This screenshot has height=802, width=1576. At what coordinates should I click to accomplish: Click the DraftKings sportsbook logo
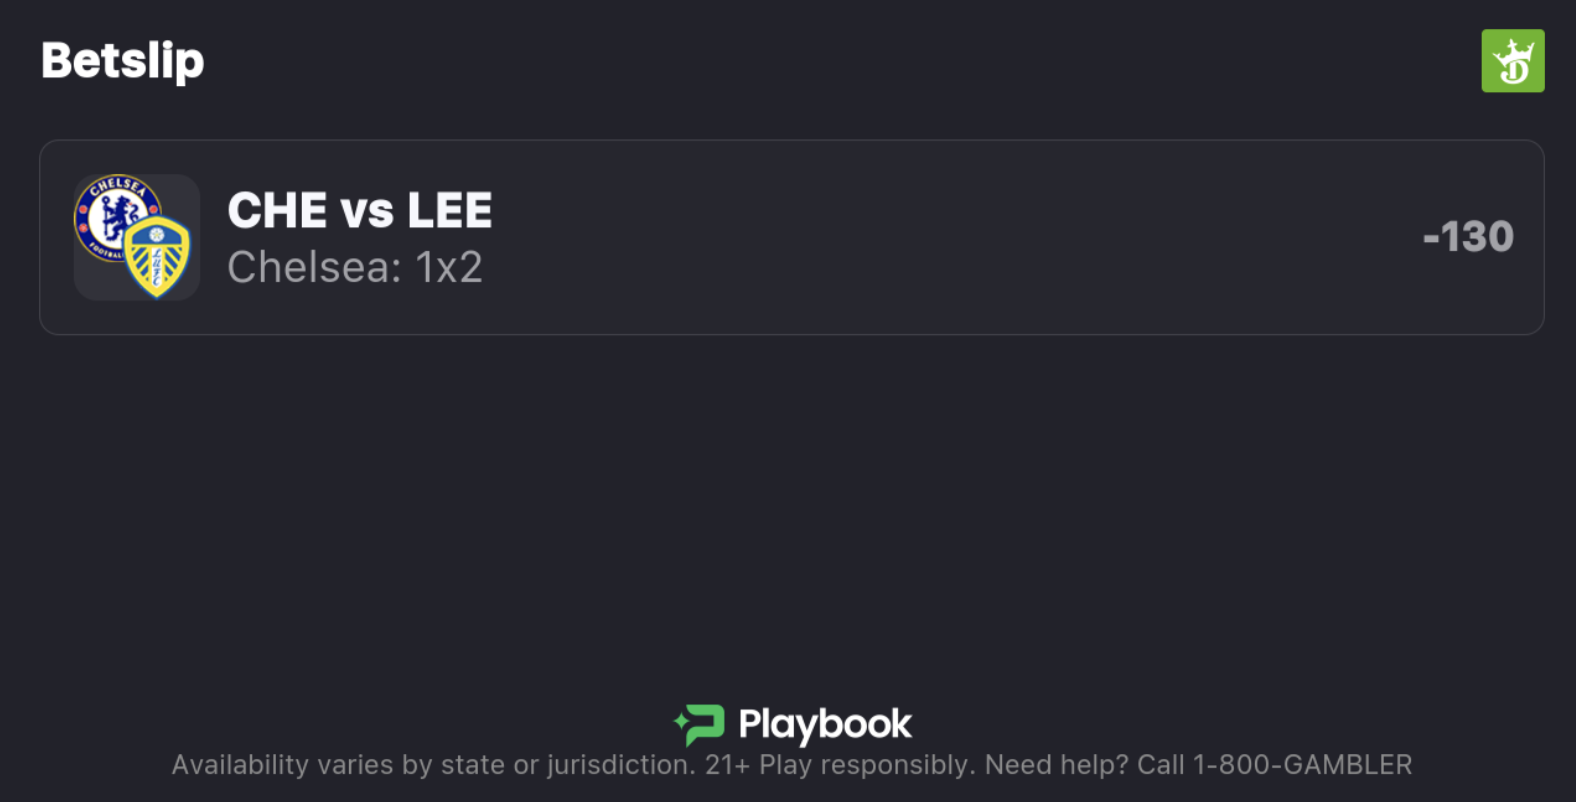[1512, 61]
